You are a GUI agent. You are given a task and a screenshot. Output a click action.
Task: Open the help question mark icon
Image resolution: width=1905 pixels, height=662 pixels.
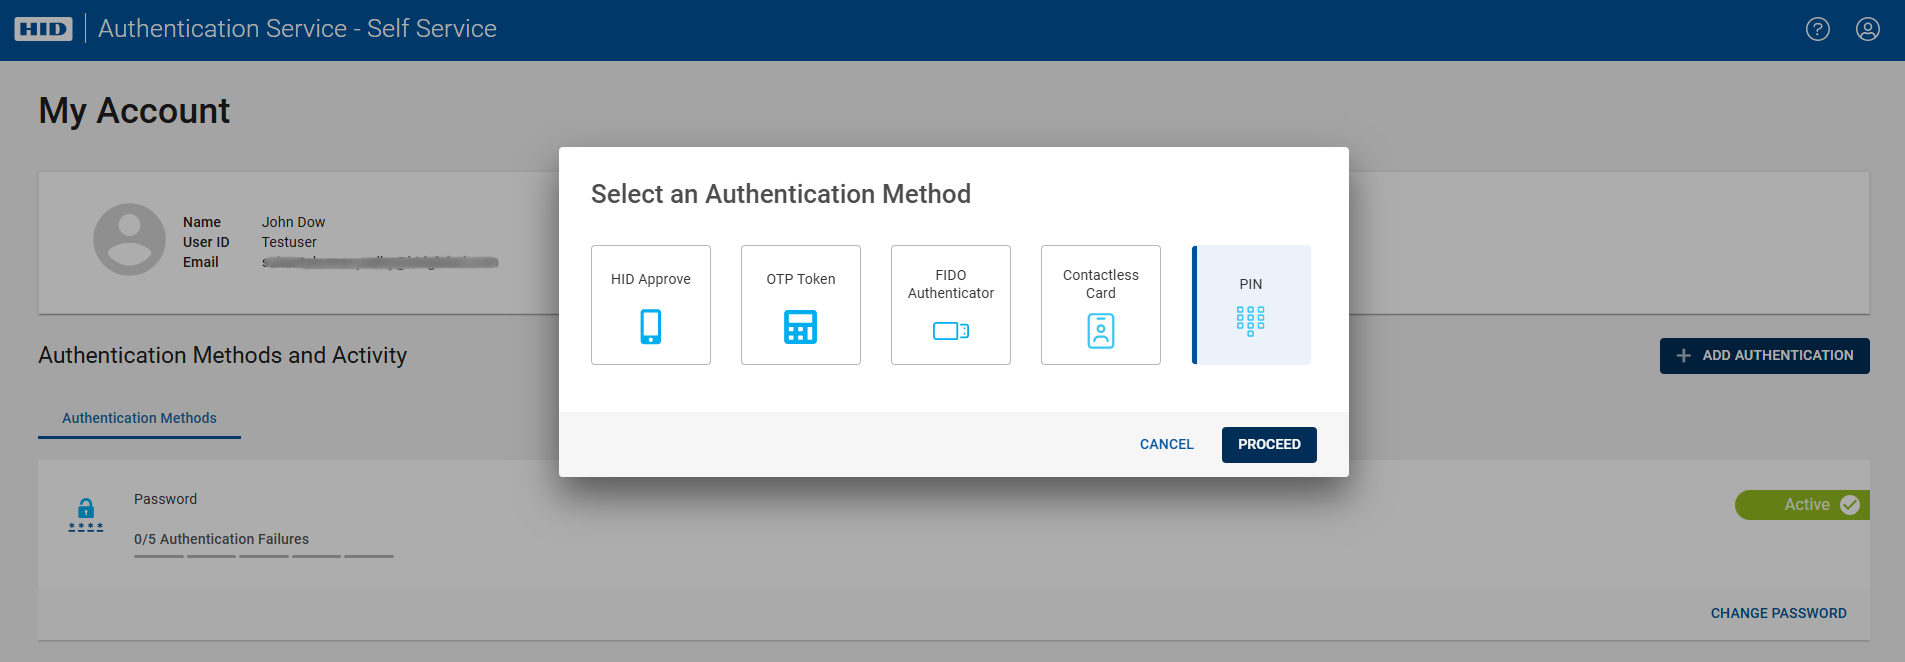point(1818,29)
